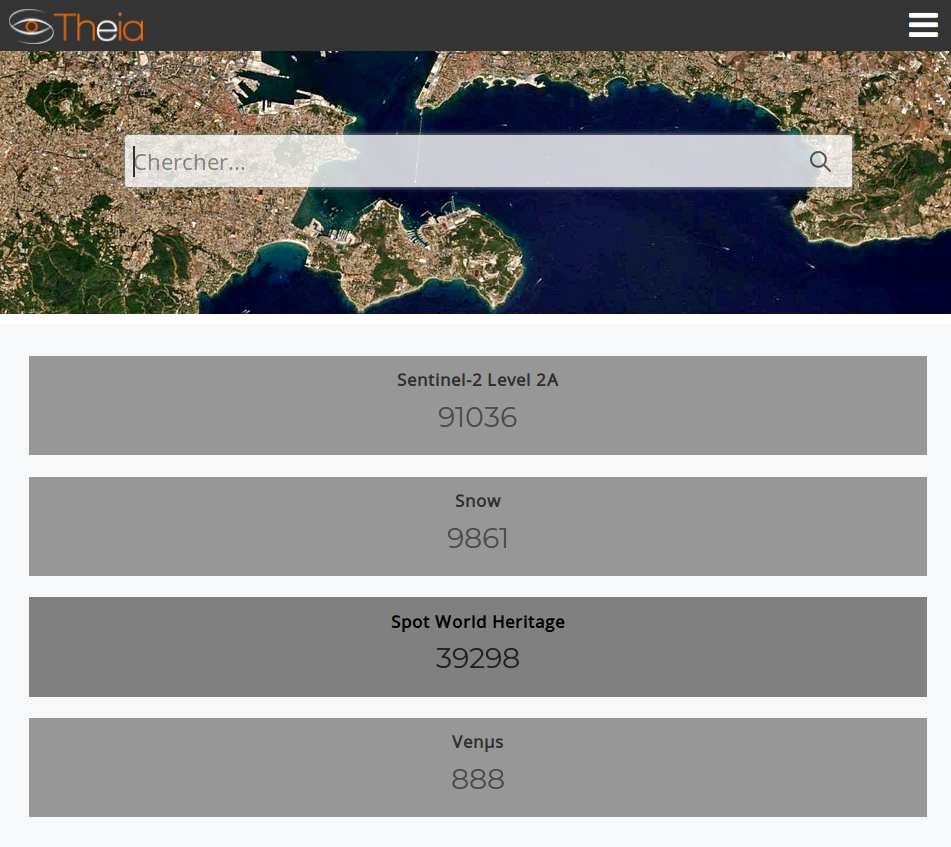Click the magnifying glass search icon
The image size is (951, 847).
click(x=820, y=161)
